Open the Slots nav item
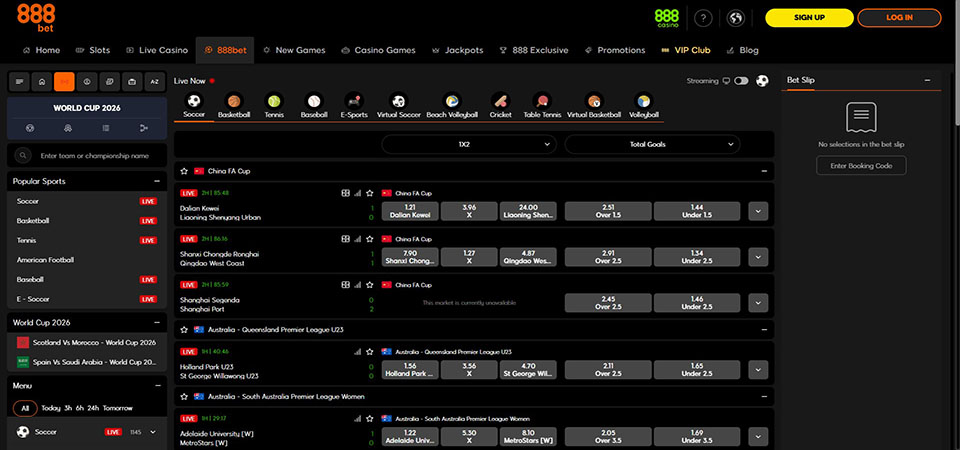The height and width of the screenshot is (450, 960). (93, 50)
